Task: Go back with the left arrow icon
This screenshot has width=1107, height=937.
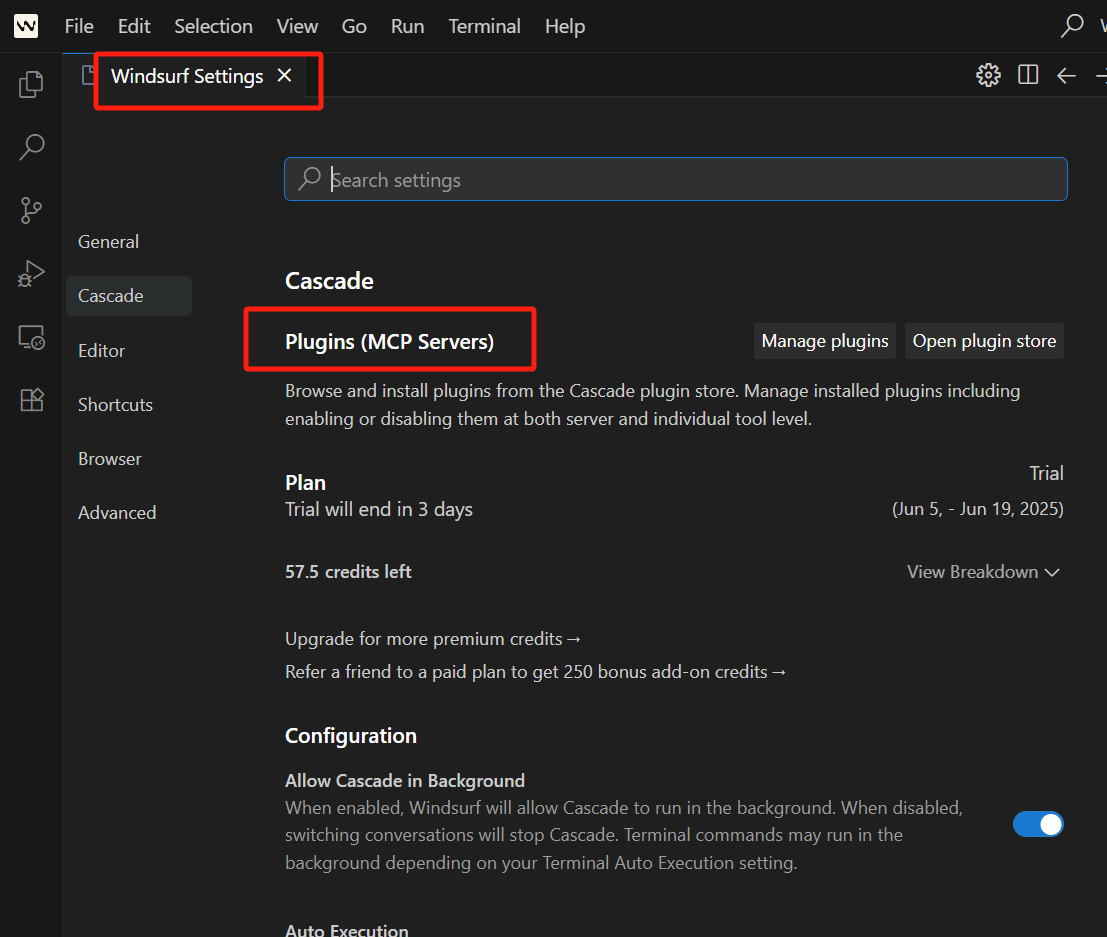Action: tap(1066, 75)
